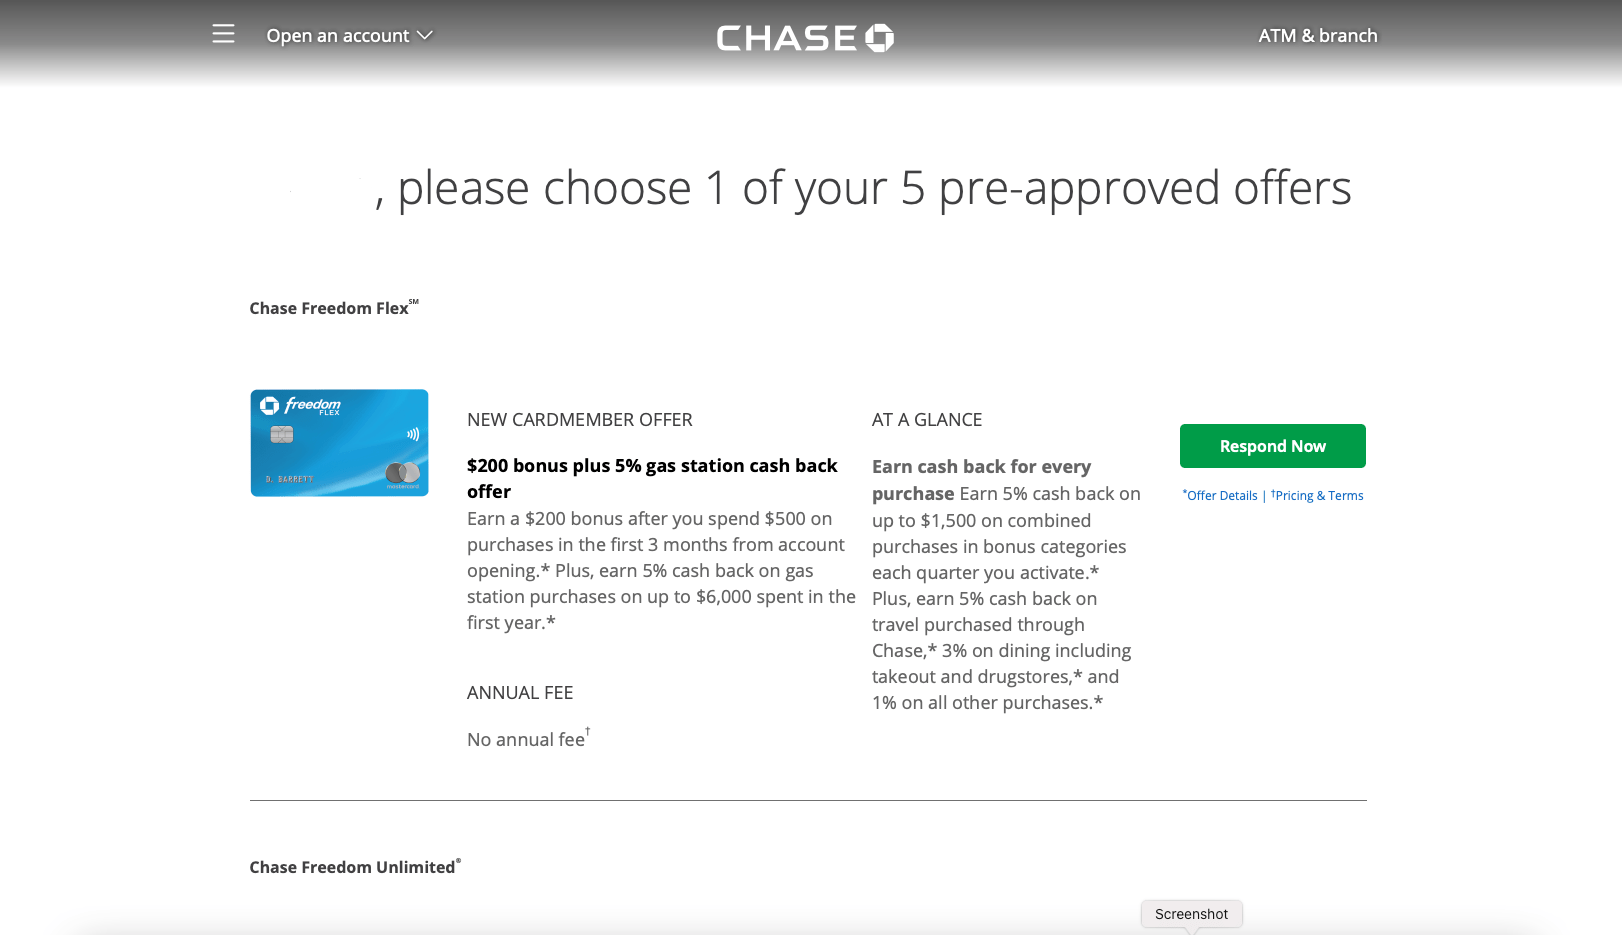The height and width of the screenshot is (935, 1622).
Task: Click the $200 bonus offer headline
Action: point(652,478)
